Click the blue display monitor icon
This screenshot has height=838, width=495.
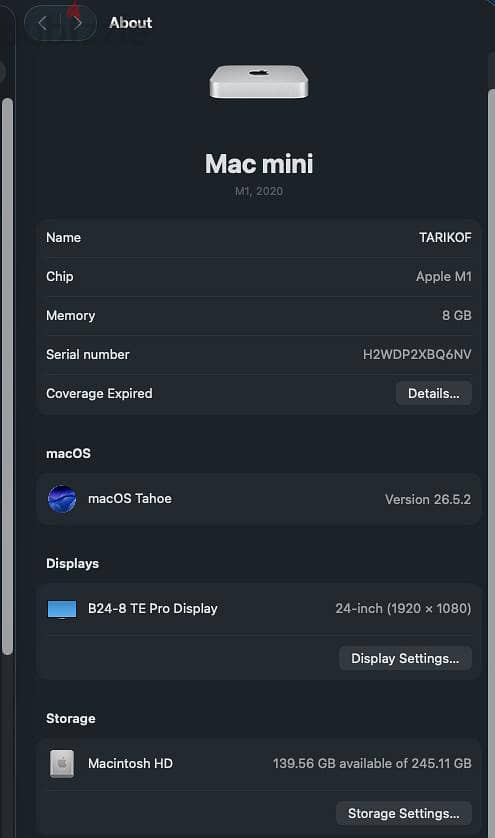click(x=61, y=609)
